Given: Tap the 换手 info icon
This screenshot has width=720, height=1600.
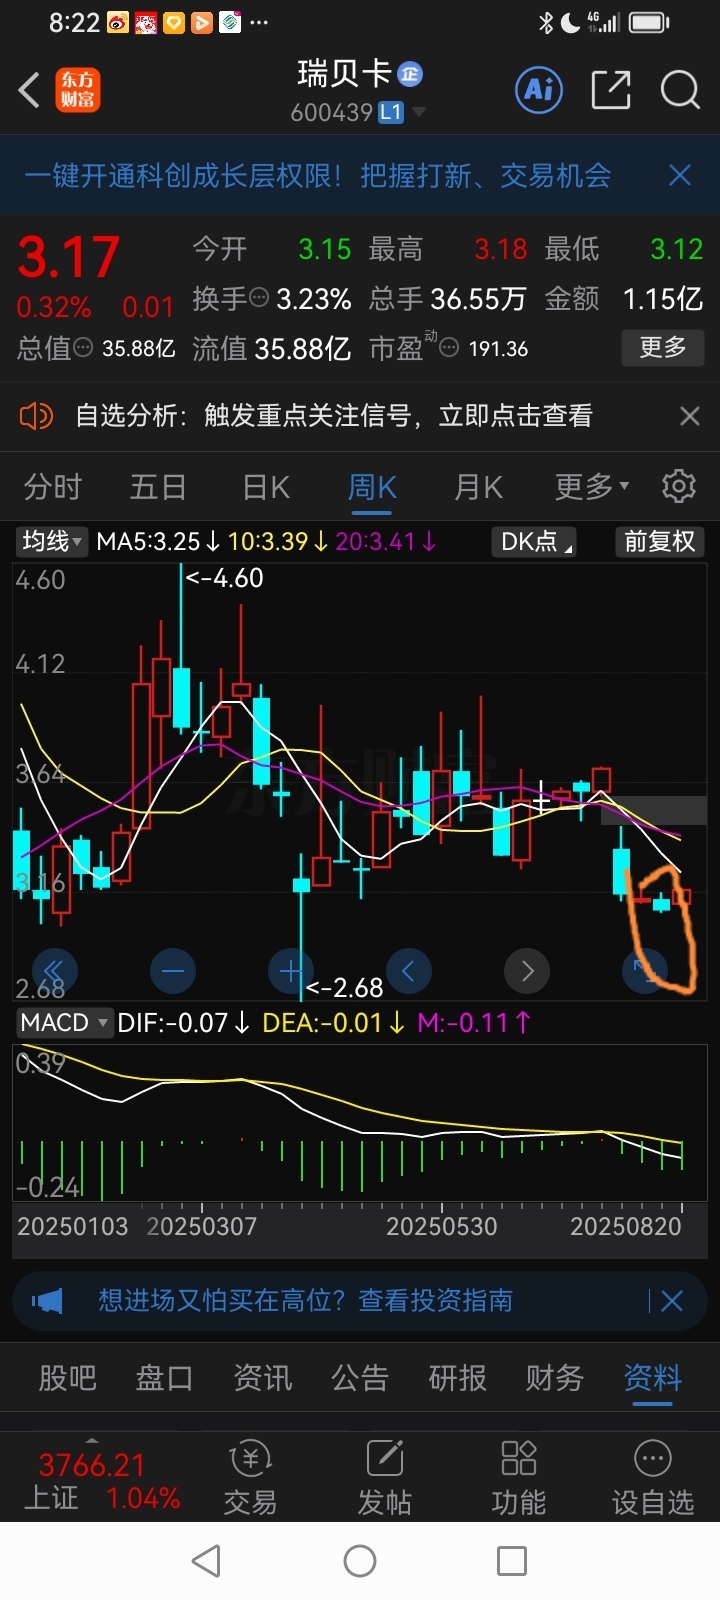Looking at the screenshot, I should [x=259, y=298].
